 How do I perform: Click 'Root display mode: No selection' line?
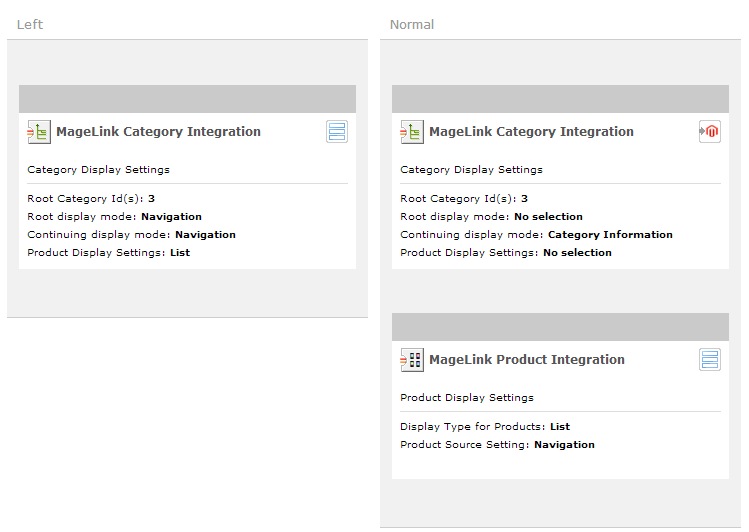coord(491,217)
